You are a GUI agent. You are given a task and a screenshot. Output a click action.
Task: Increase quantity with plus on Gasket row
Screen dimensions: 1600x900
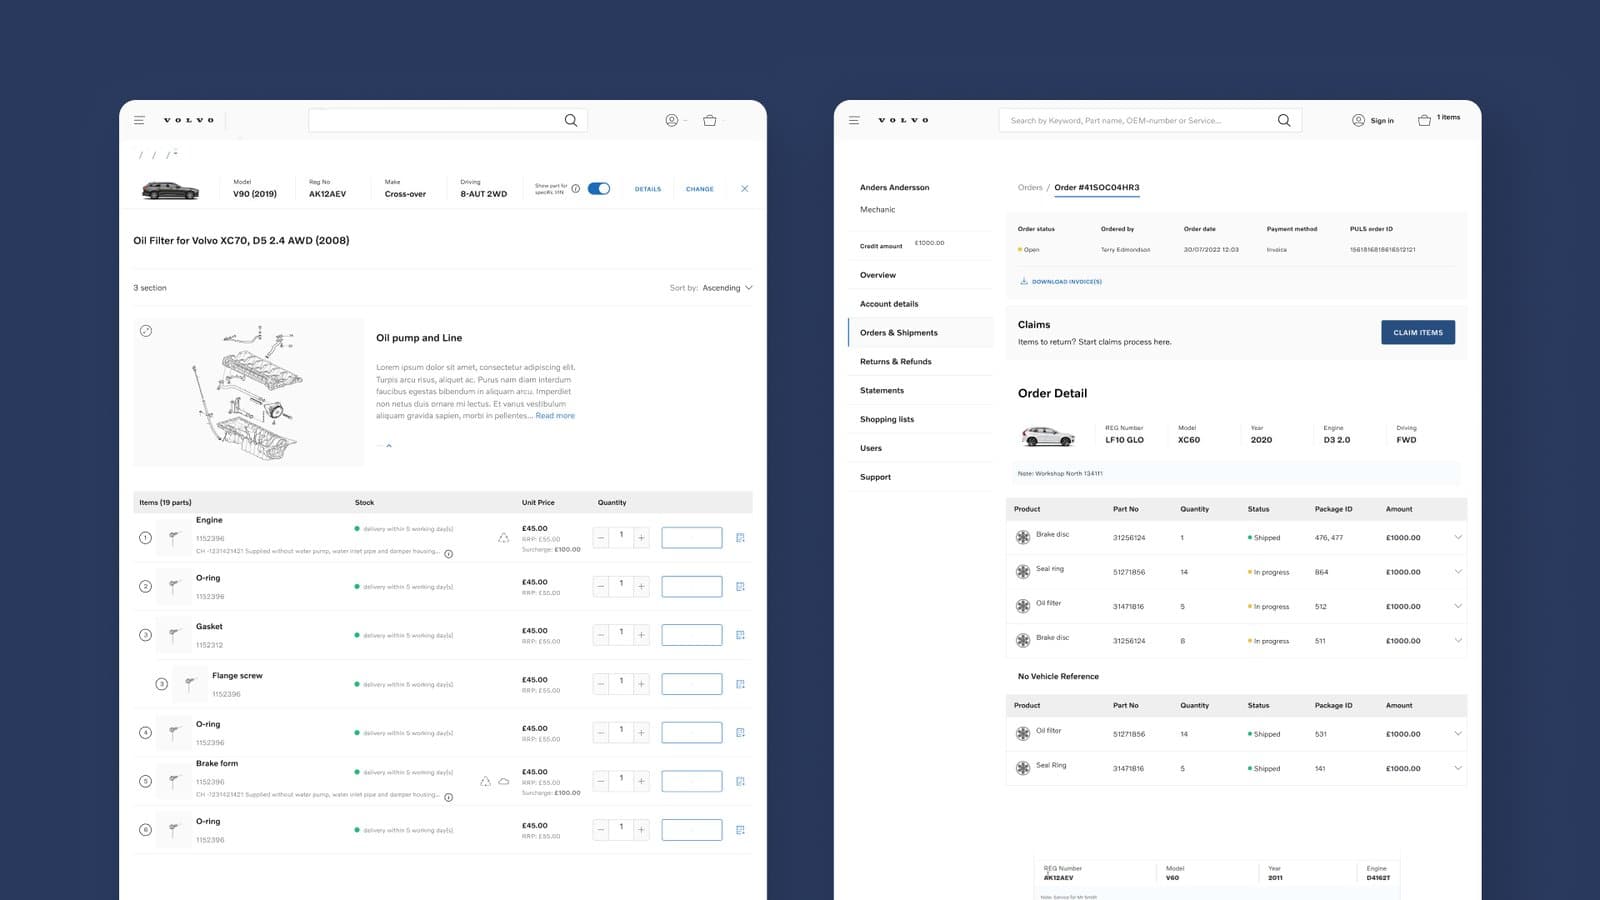[x=641, y=635]
